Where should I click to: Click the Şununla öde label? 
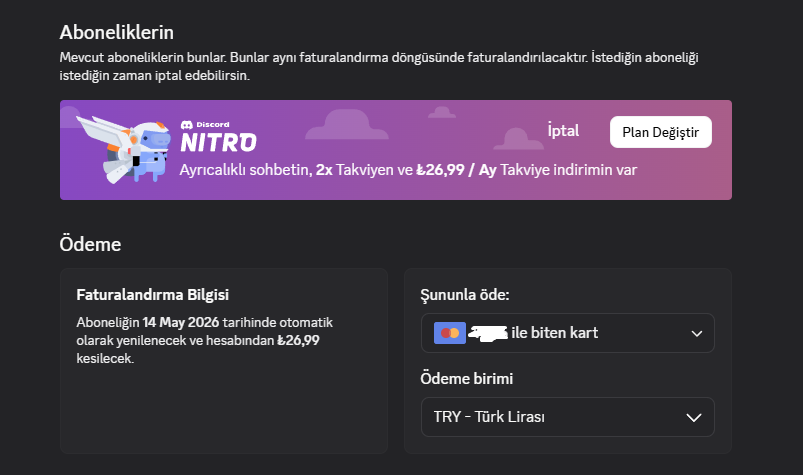[x=465, y=295]
